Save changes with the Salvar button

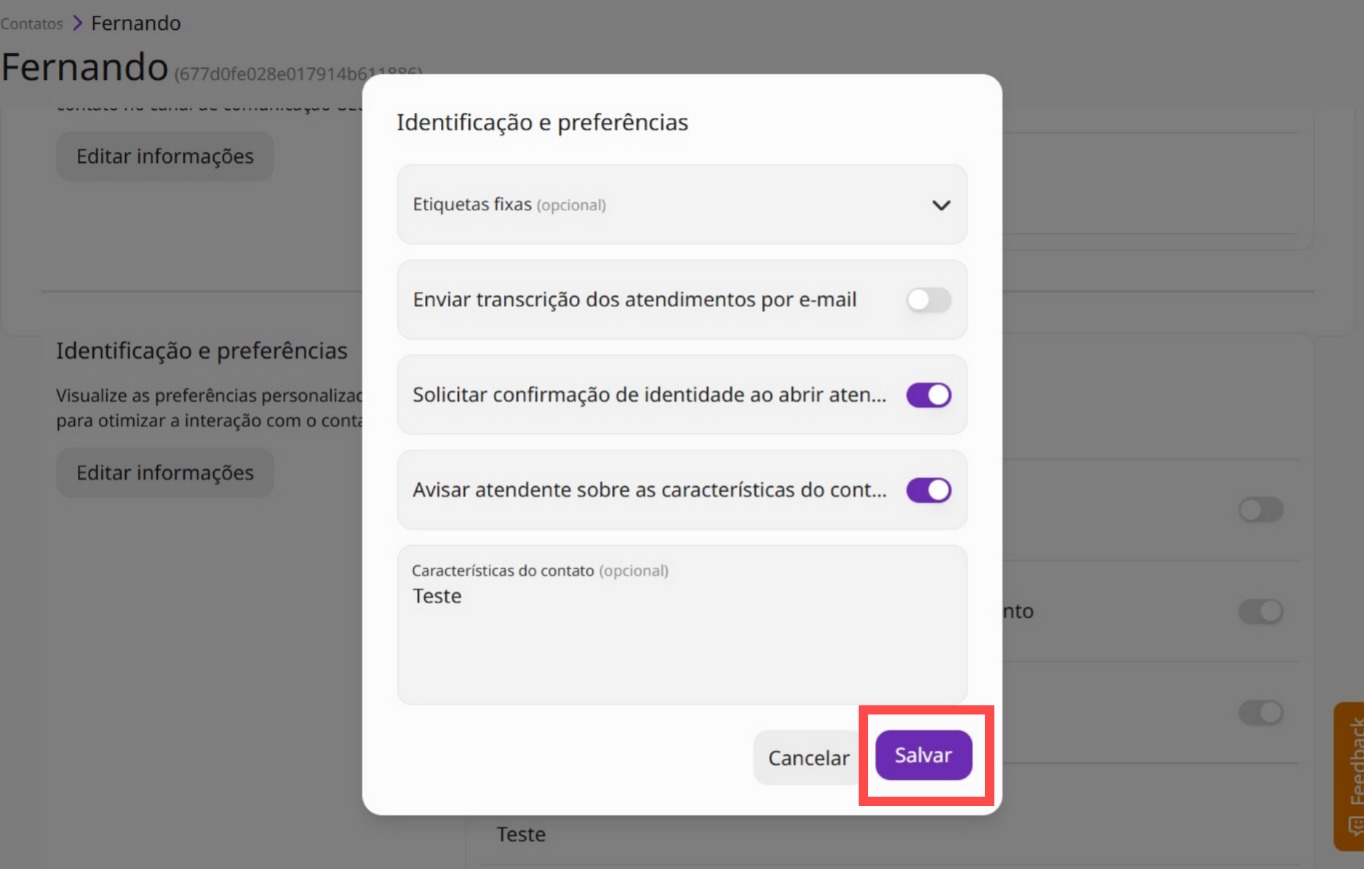(923, 755)
